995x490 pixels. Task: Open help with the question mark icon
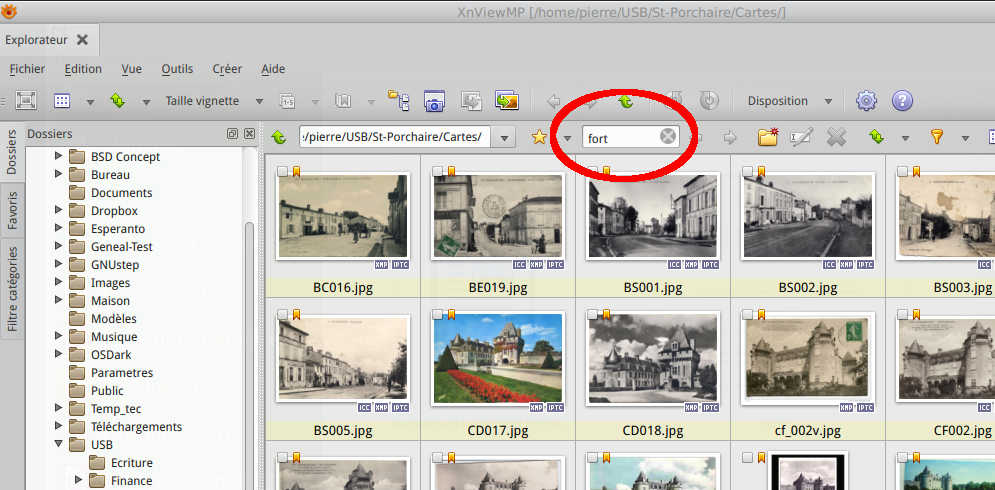(902, 100)
